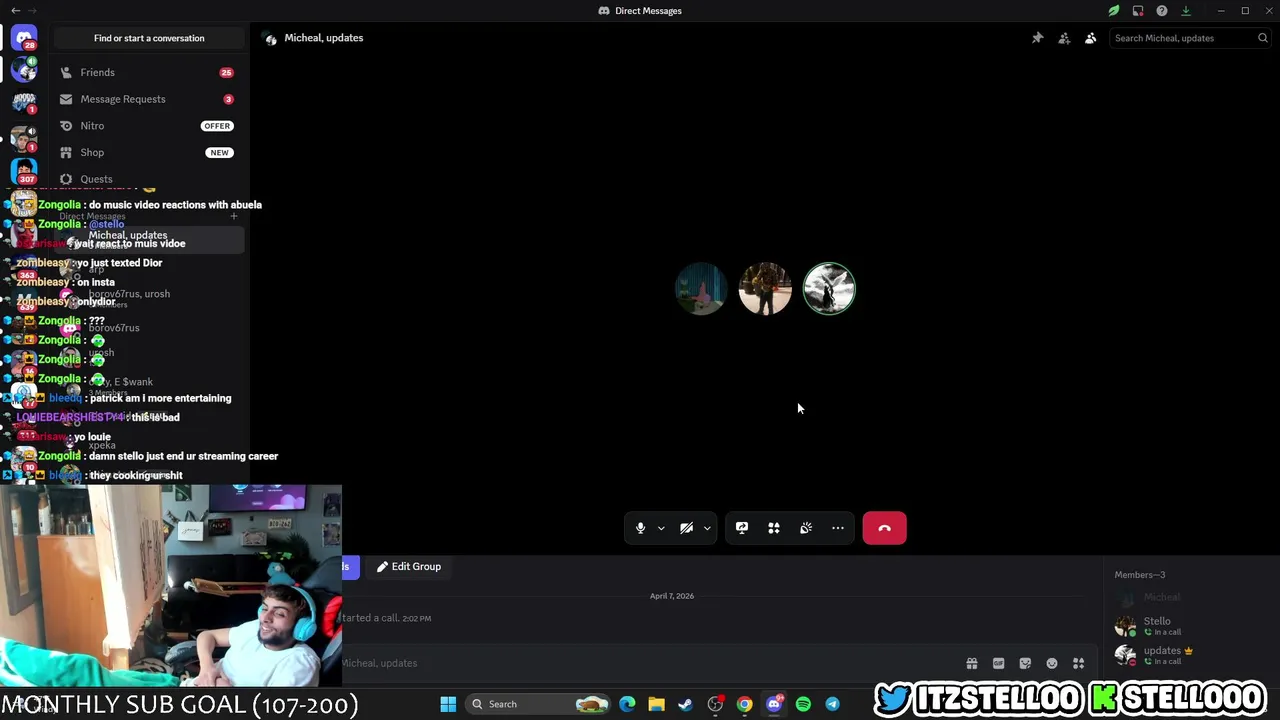Click the green leaf icon in title bar

[1114, 11]
